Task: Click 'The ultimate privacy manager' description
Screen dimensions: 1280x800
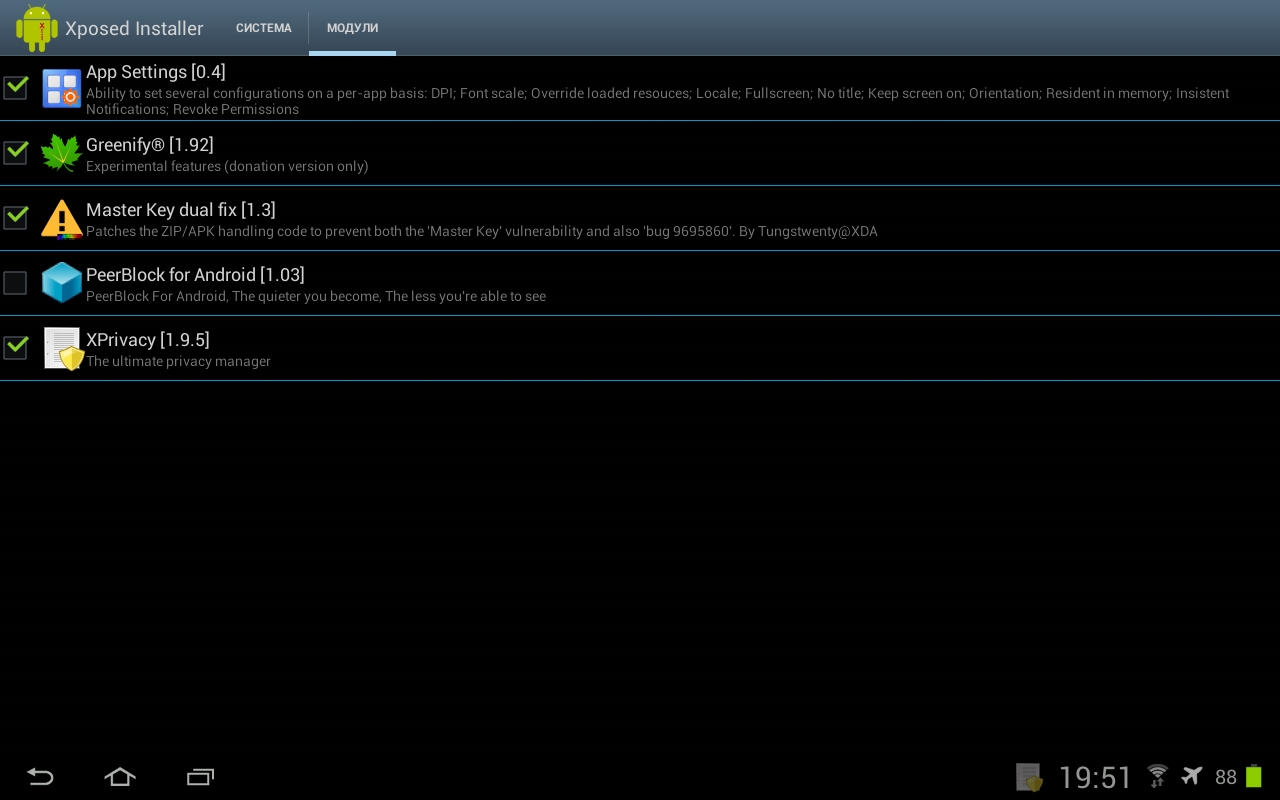Action: tap(178, 361)
